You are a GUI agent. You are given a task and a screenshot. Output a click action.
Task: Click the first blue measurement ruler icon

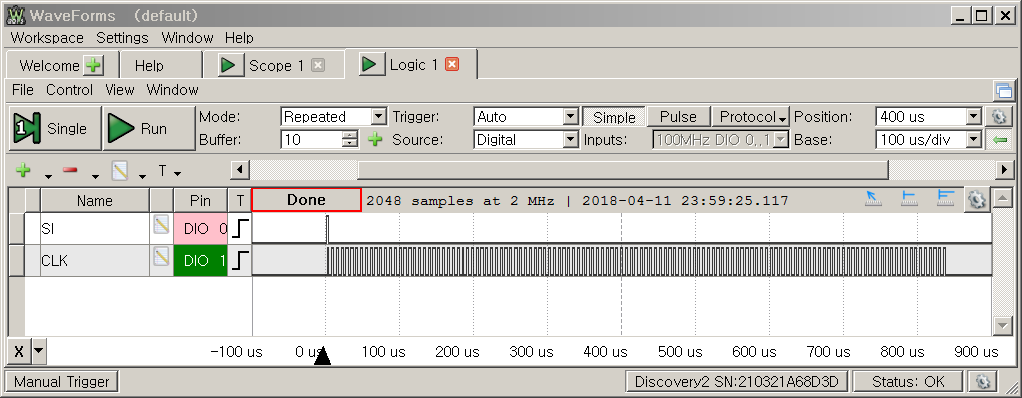909,199
